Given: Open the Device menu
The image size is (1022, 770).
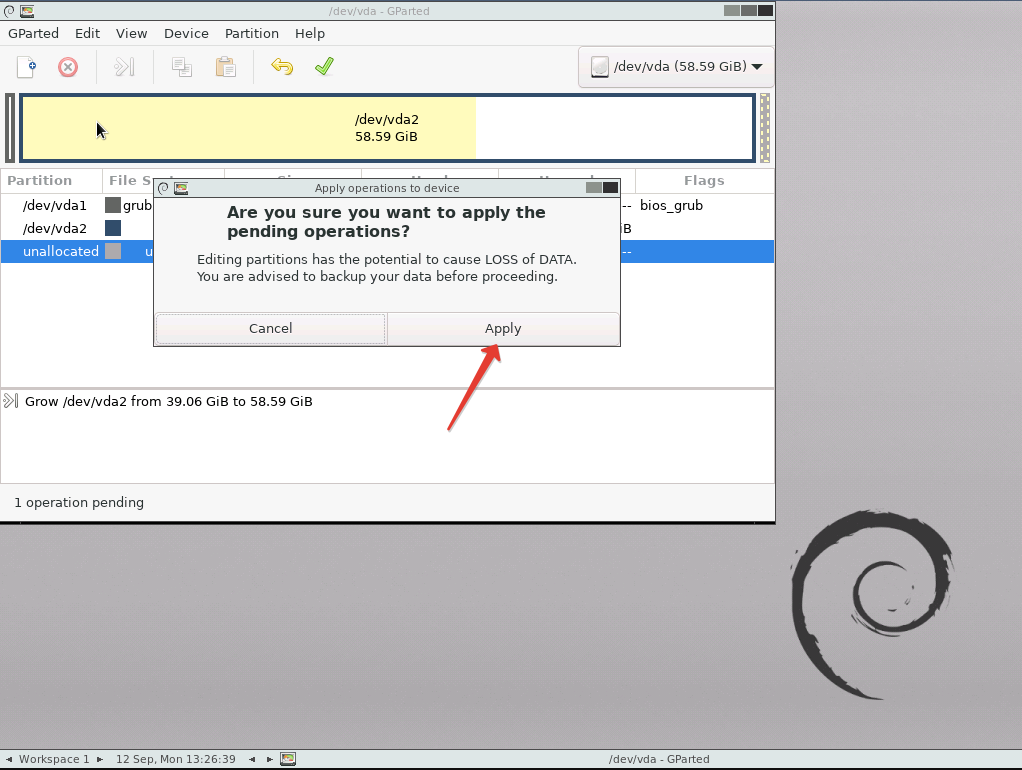Looking at the screenshot, I should (186, 33).
